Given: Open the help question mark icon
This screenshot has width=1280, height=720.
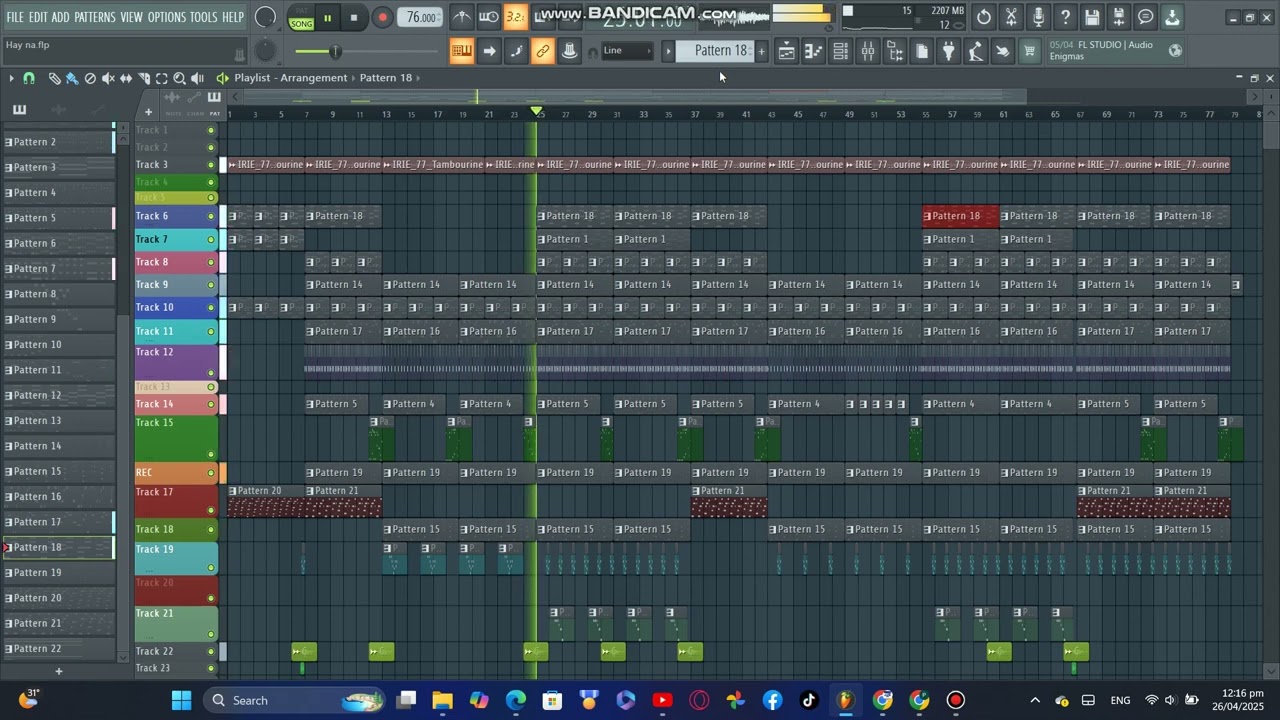Looking at the screenshot, I should pyautogui.click(x=1065, y=17).
